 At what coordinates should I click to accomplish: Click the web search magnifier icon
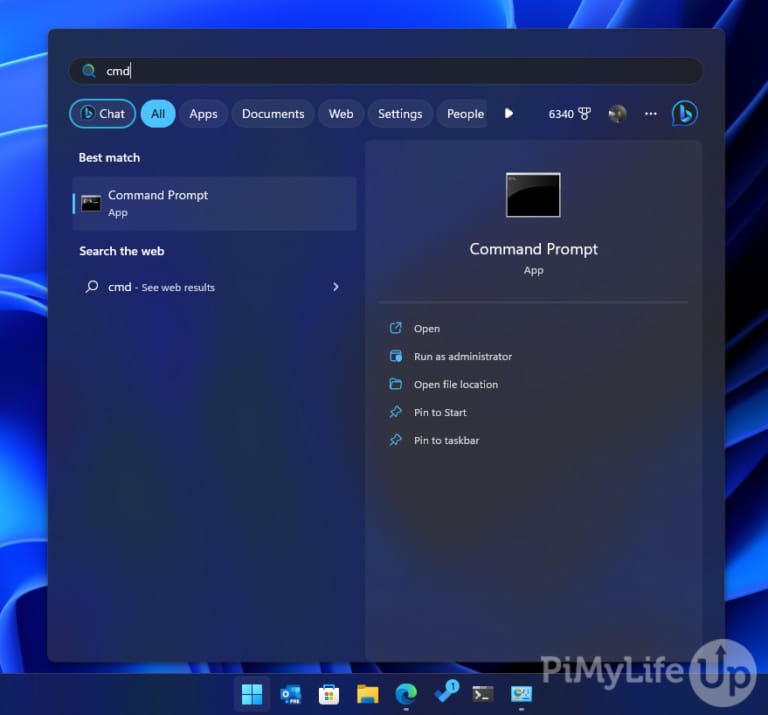click(x=92, y=286)
